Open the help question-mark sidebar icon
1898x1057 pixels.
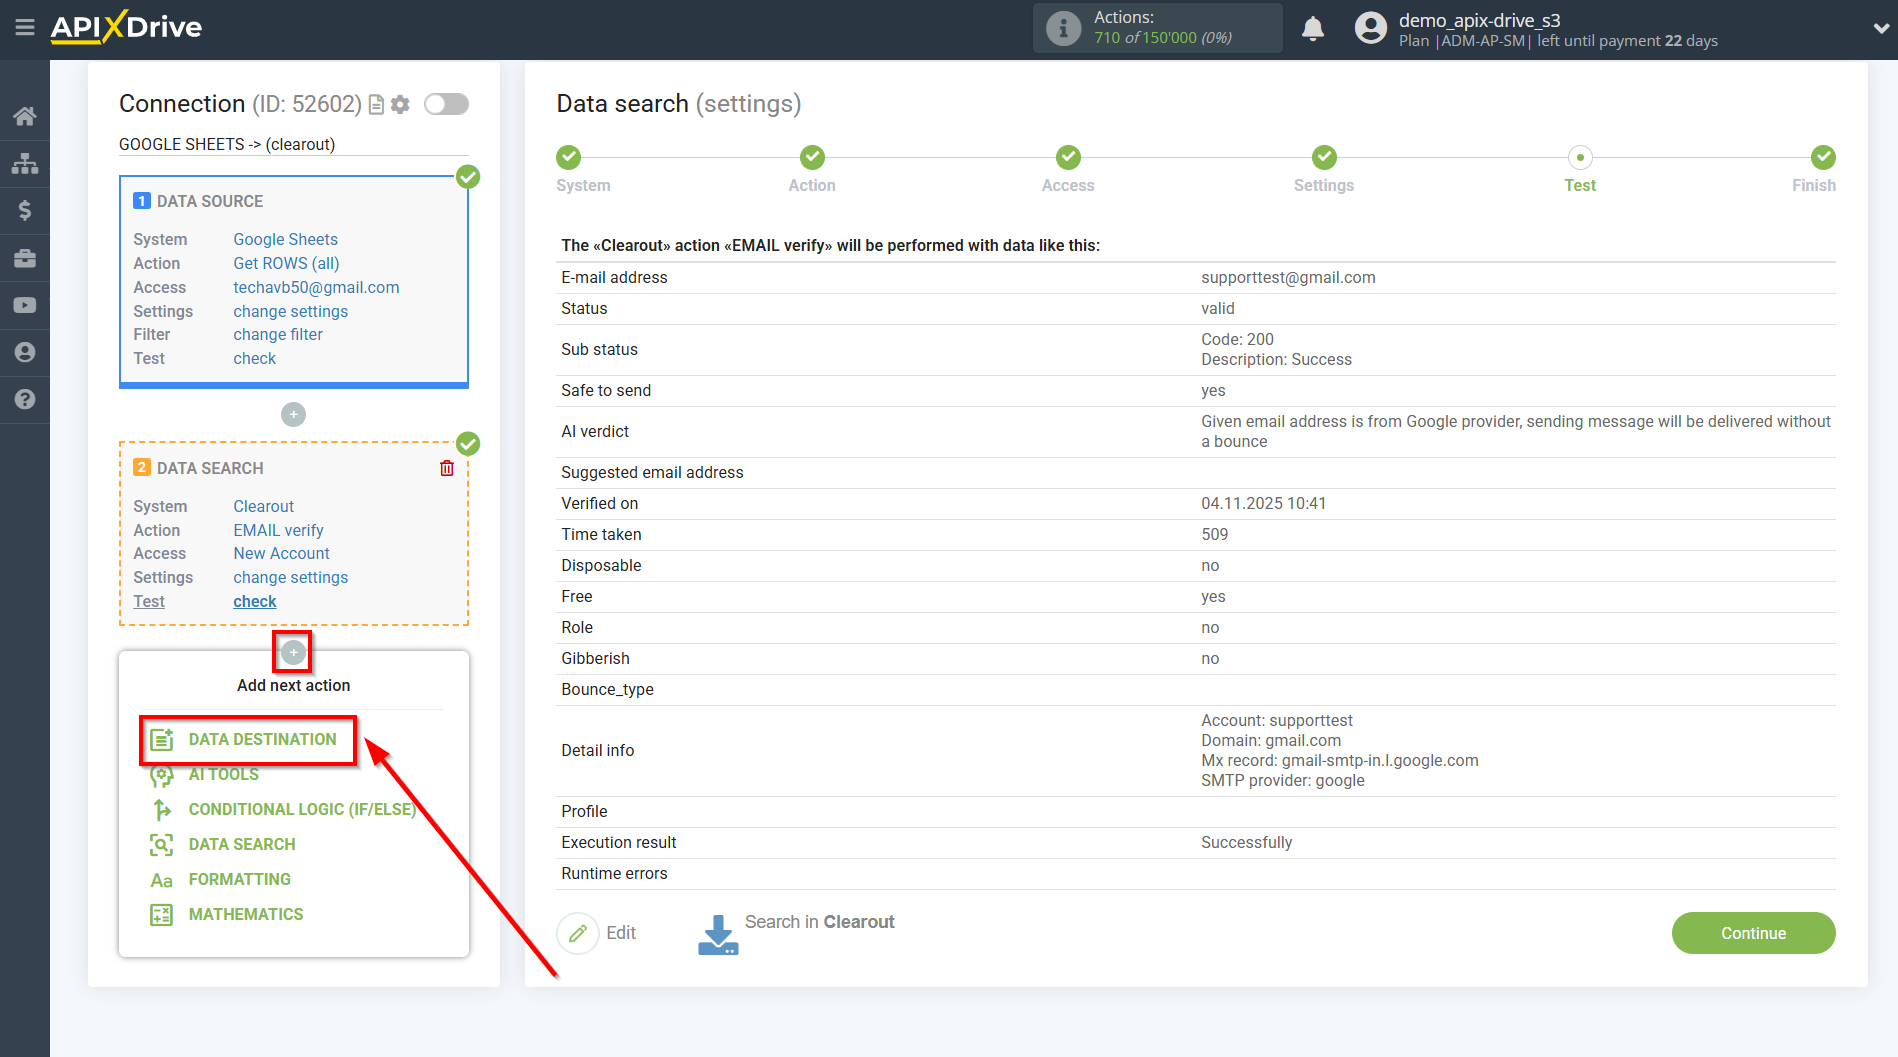25,399
